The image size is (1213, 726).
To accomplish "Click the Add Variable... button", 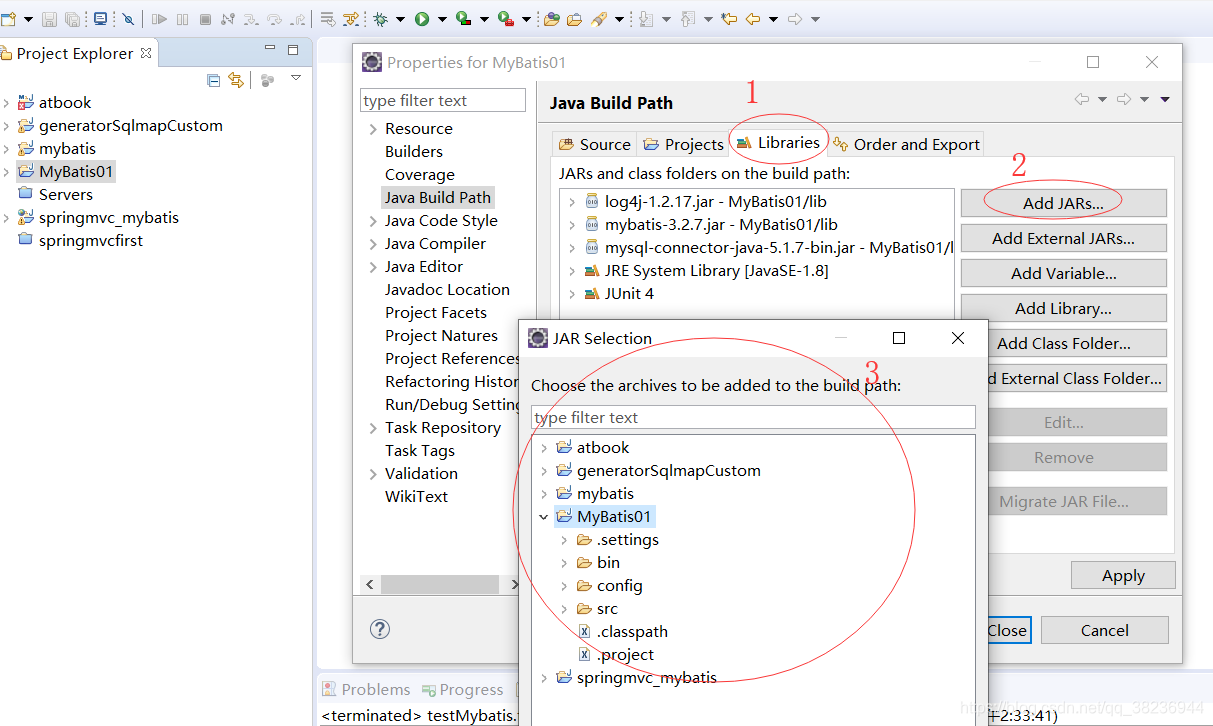I will [1063, 273].
